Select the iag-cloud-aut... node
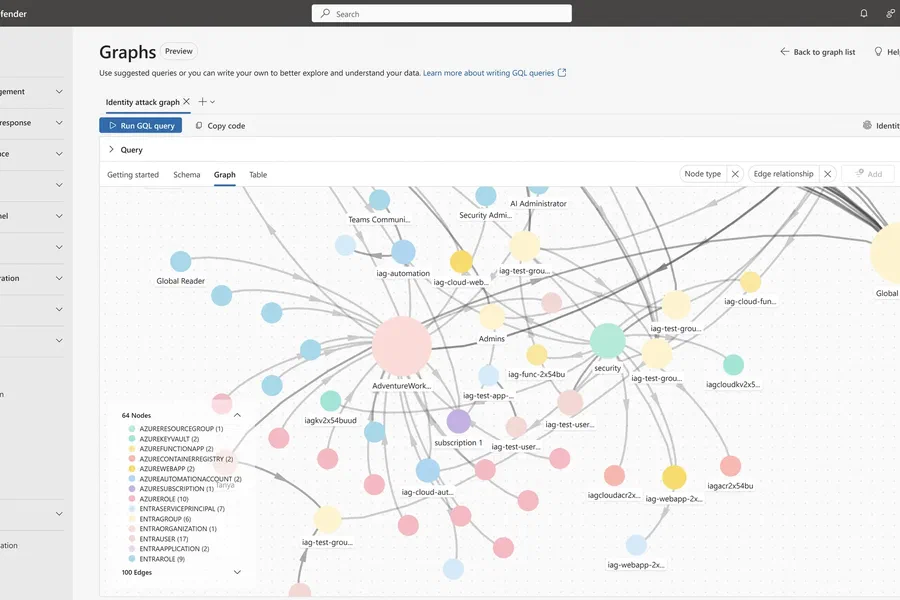900x600 pixels. click(428, 470)
